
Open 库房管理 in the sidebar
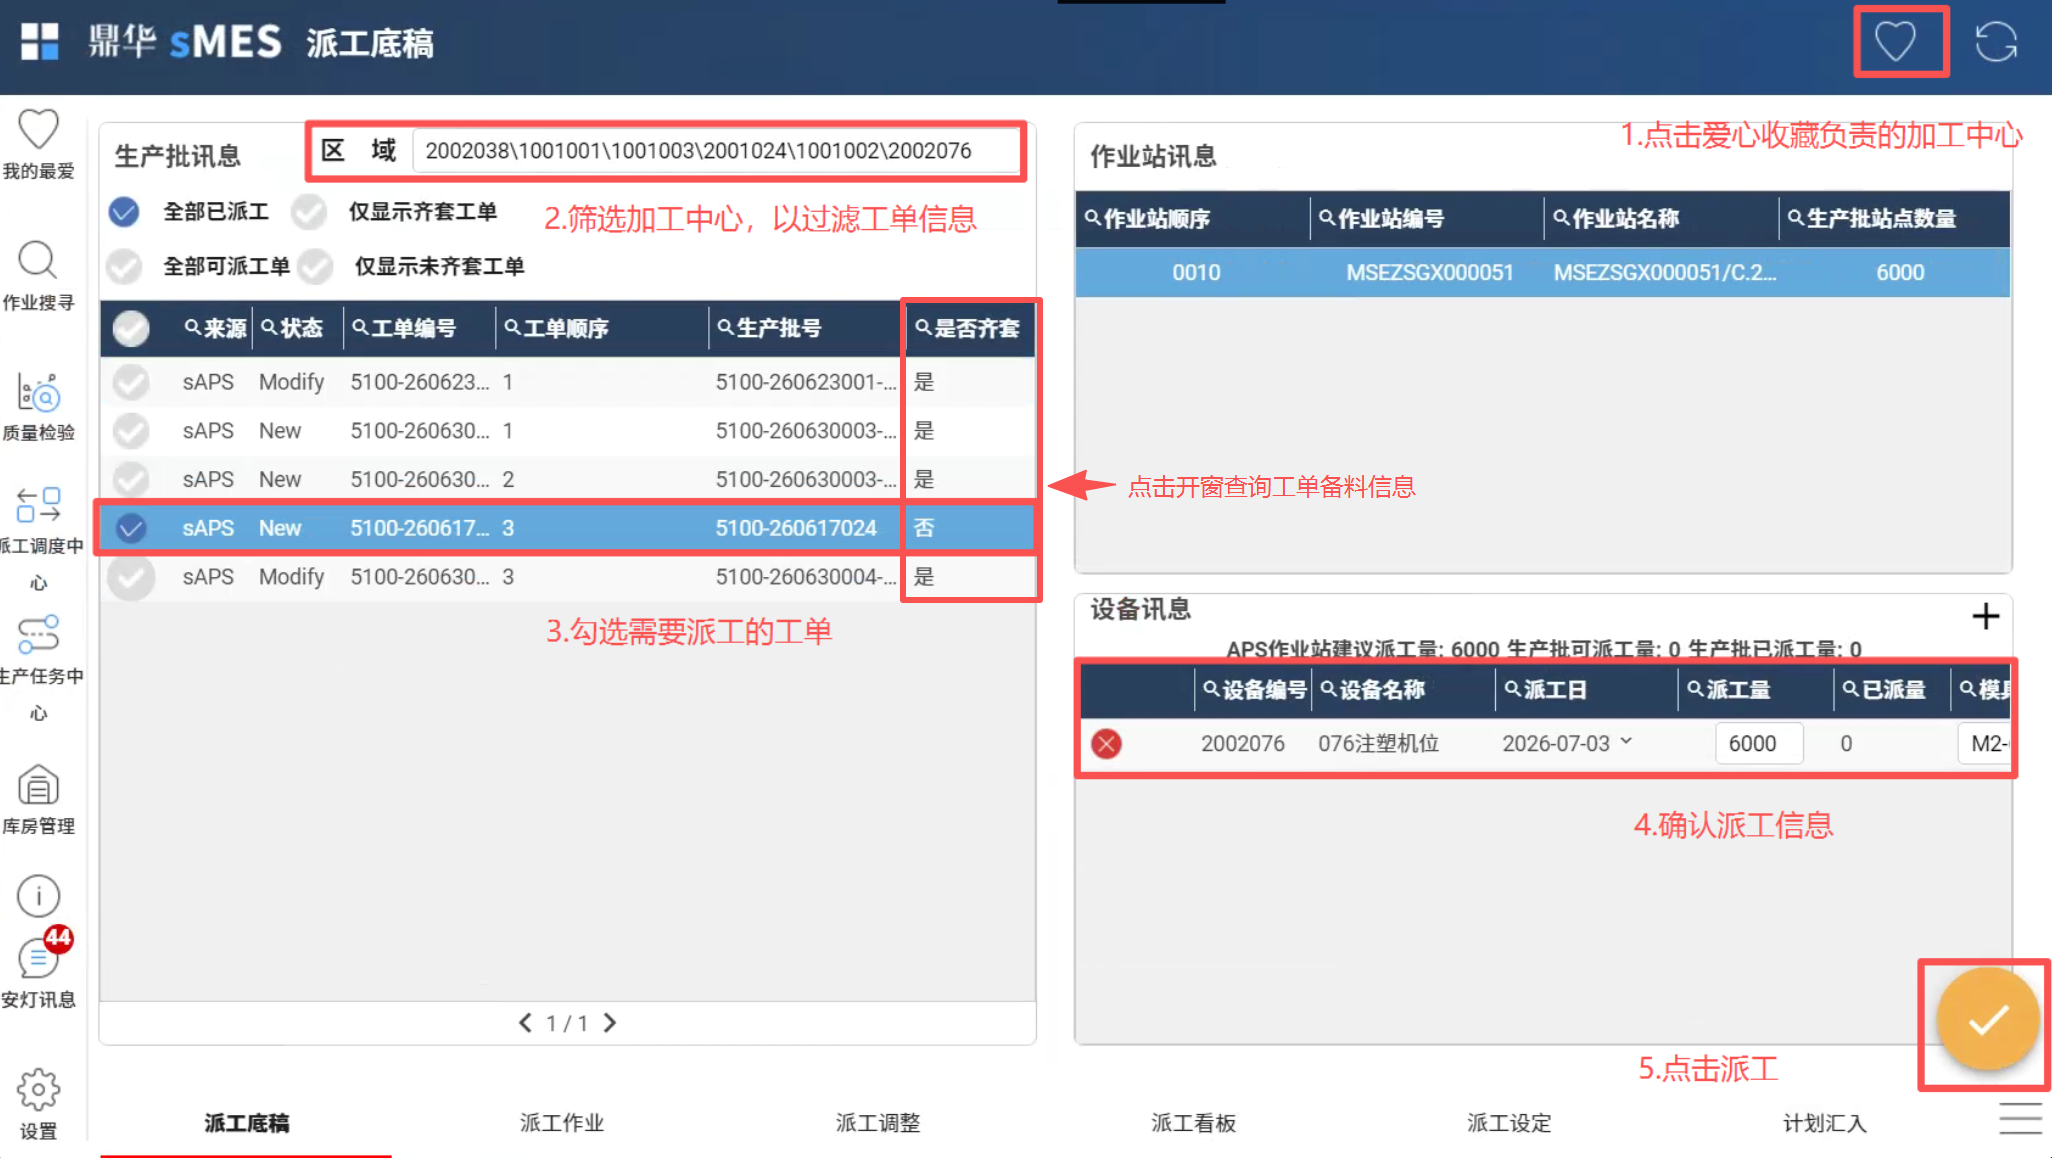pyautogui.click(x=38, y=800)
